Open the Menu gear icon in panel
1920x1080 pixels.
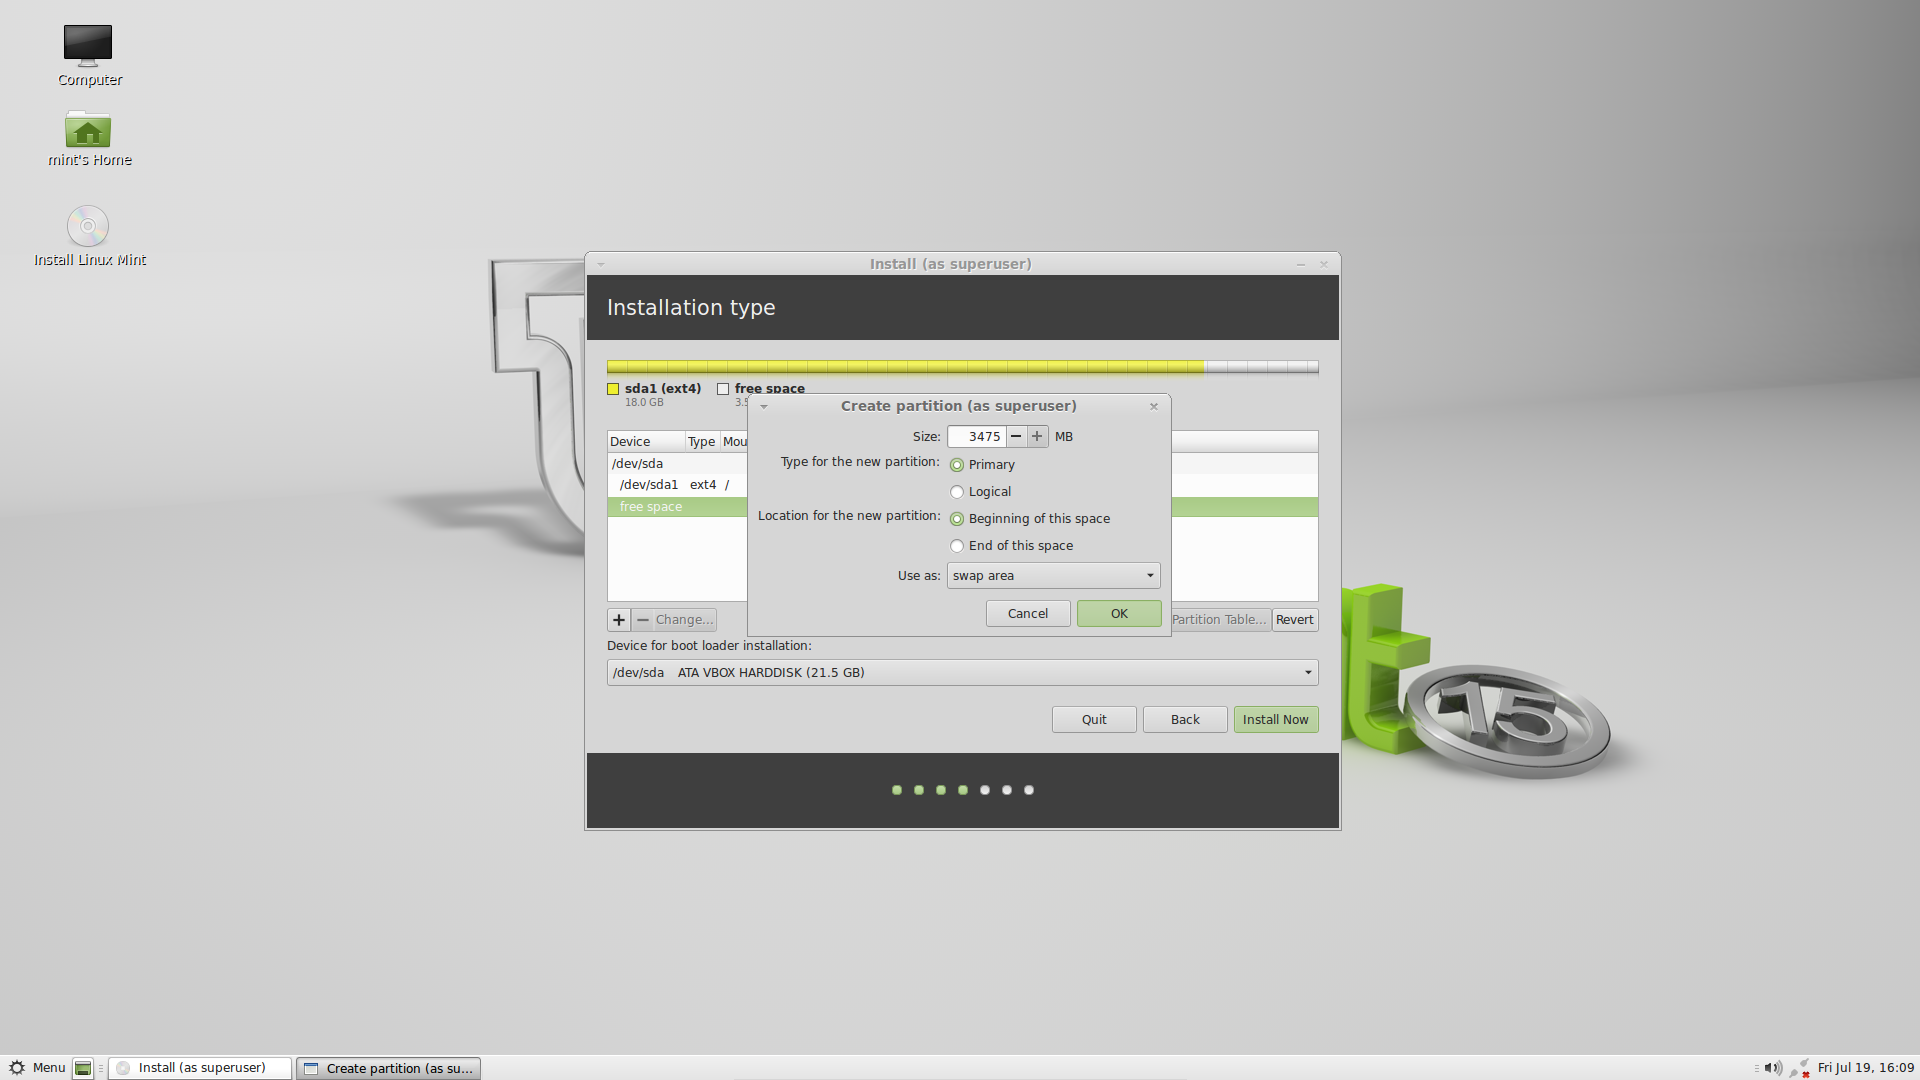tap(17, 1068)
